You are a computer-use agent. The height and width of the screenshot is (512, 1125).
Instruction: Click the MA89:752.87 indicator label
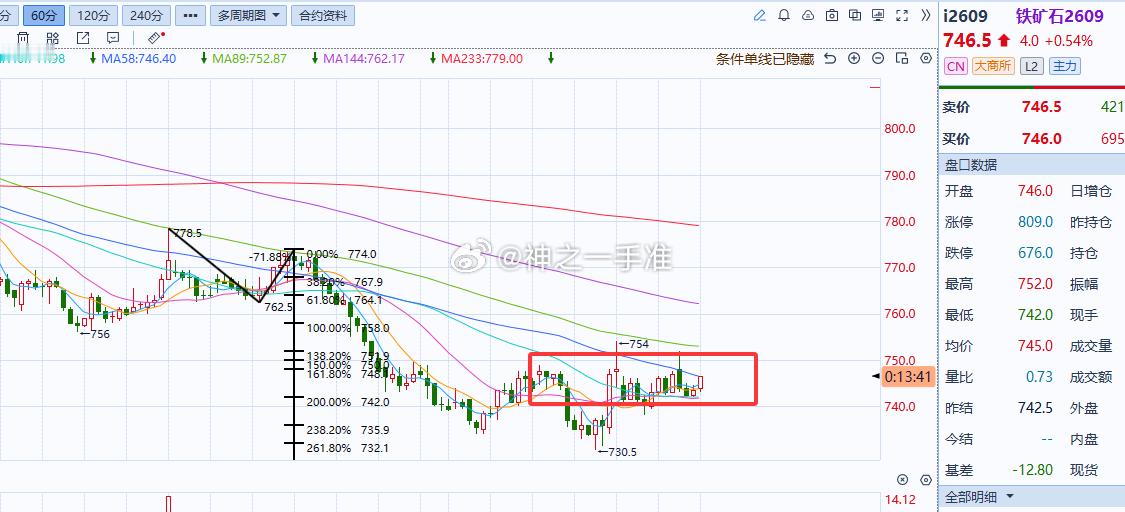[x=250, y=59]
